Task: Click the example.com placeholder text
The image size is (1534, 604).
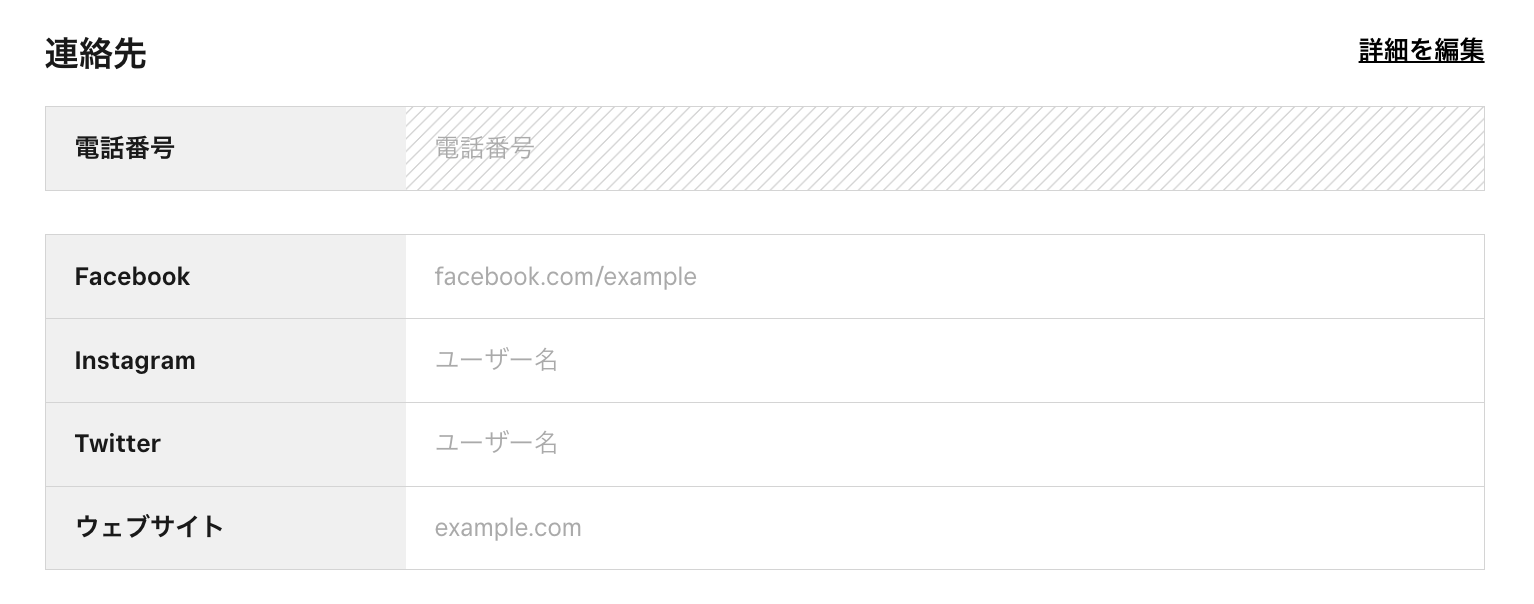Action: coord(508,528)
